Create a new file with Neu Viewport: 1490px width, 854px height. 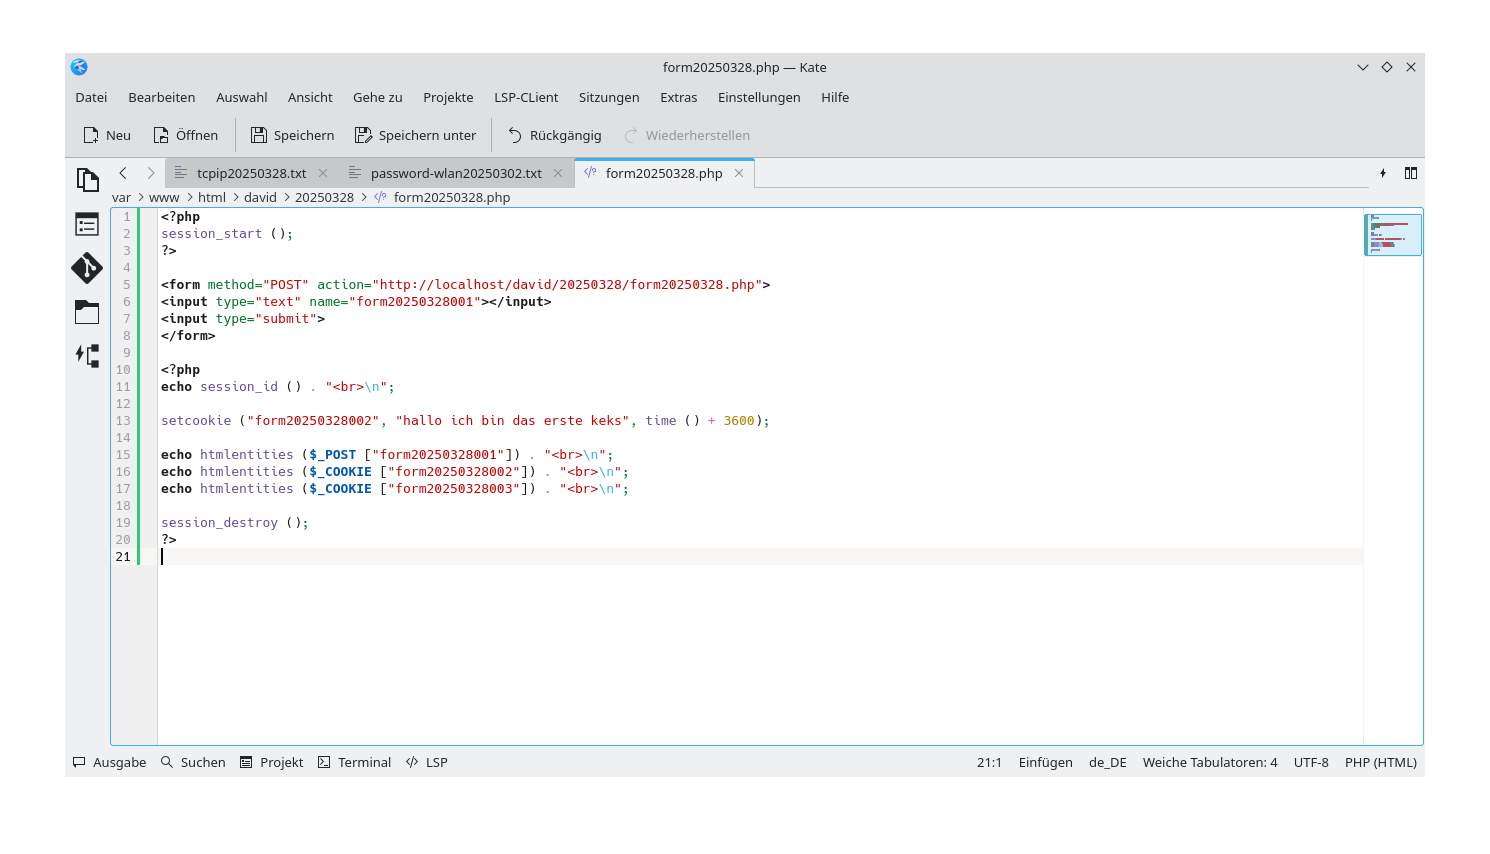(105, 134)
